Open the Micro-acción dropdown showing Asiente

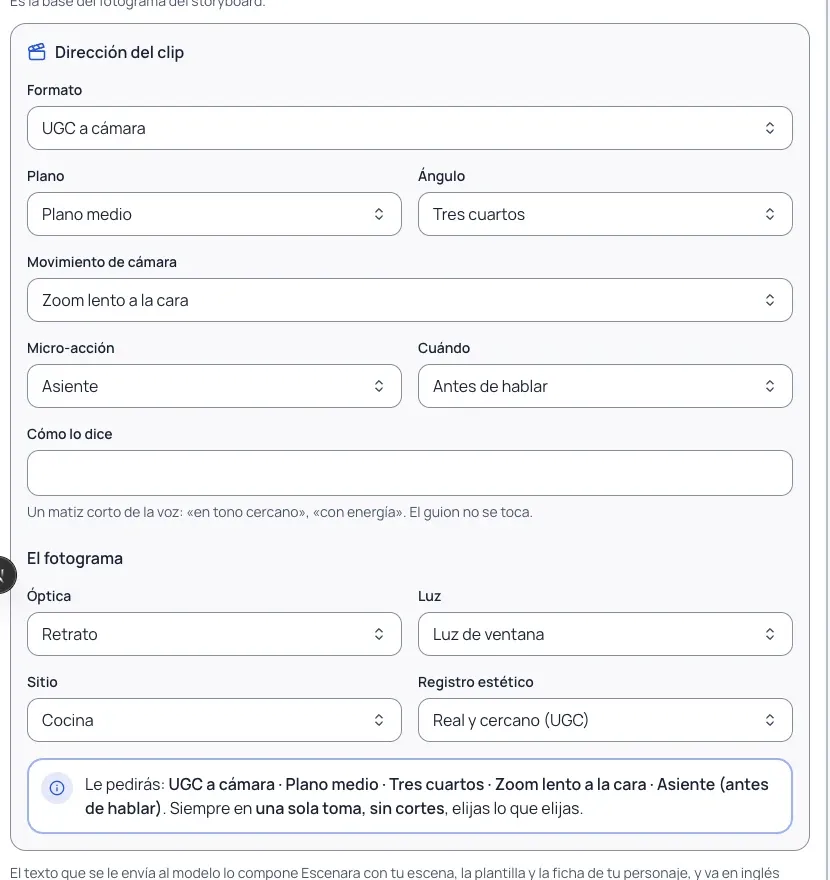214,386
